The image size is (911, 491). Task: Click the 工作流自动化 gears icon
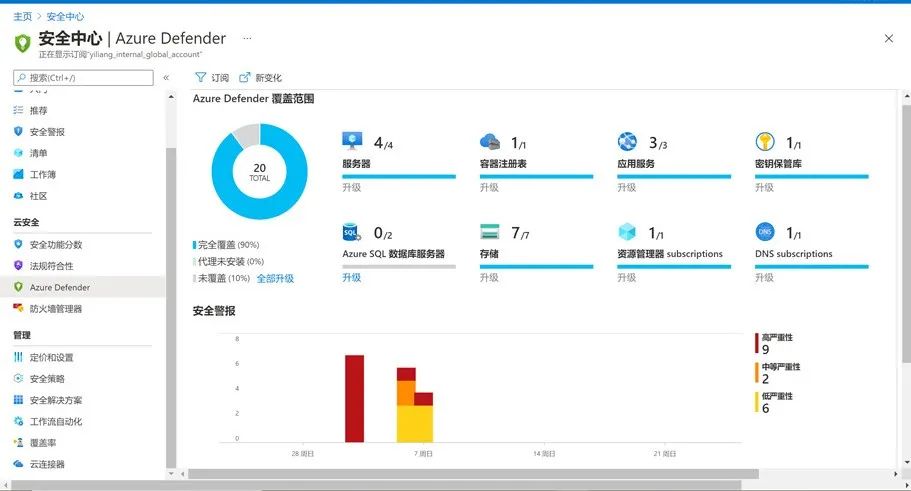[x=19, y=421]
